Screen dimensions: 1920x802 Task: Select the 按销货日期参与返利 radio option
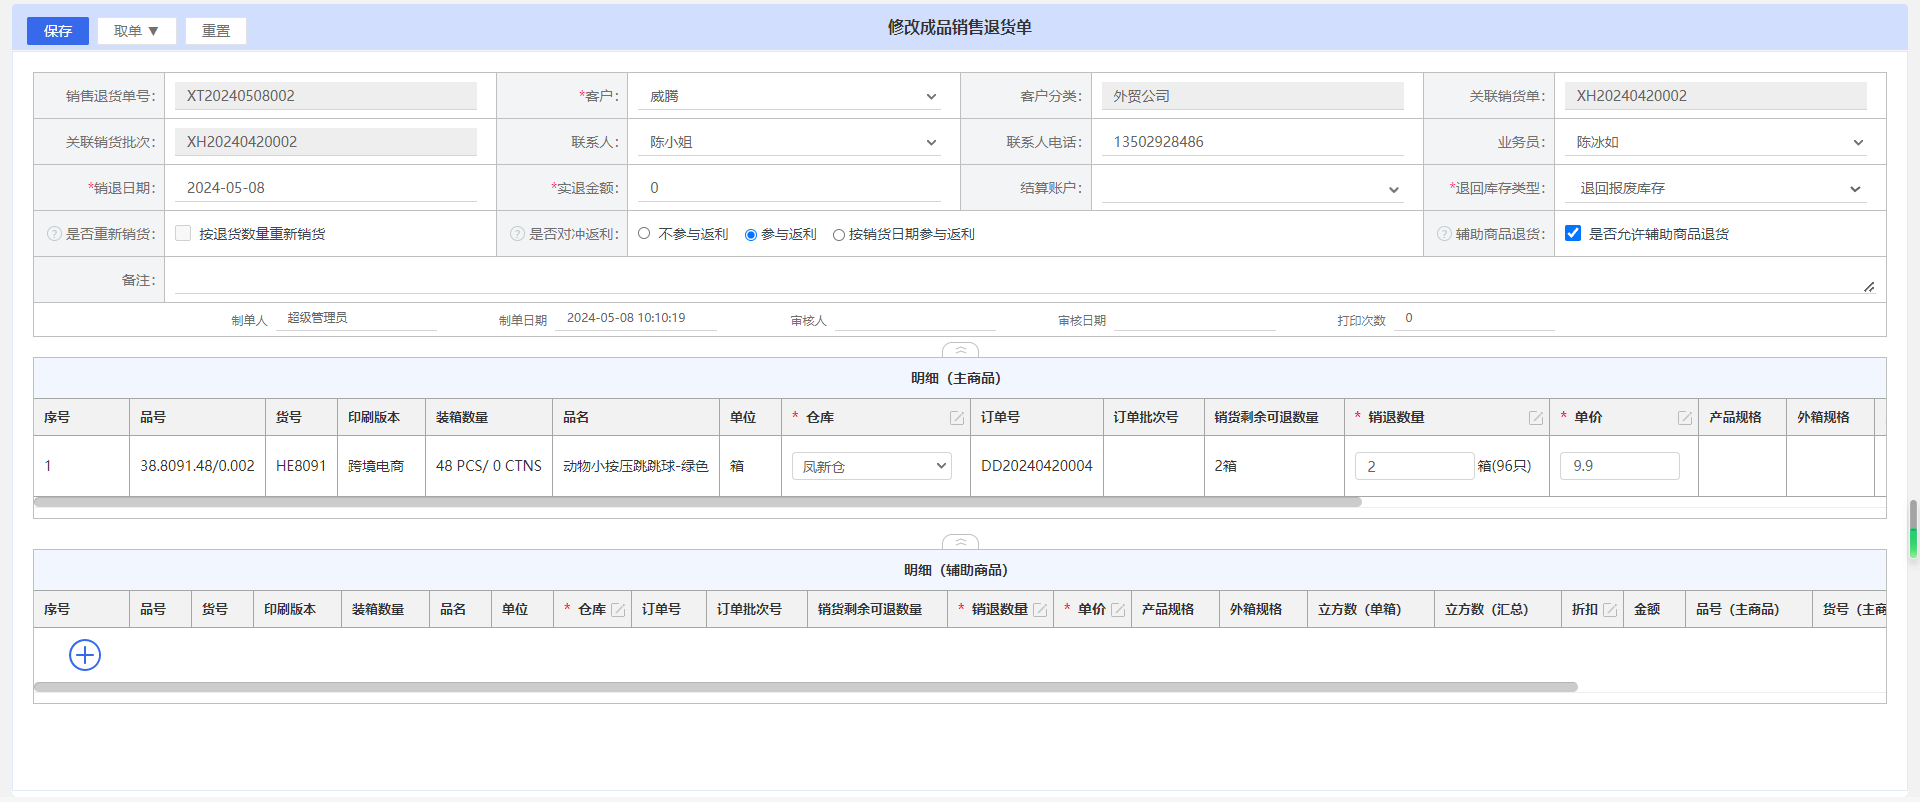[x=839, y=234]
